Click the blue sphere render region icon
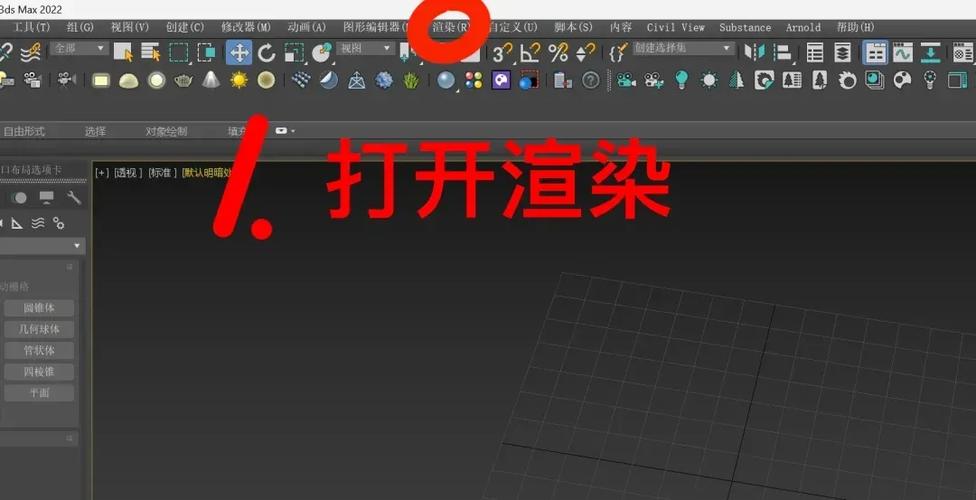 528,80
